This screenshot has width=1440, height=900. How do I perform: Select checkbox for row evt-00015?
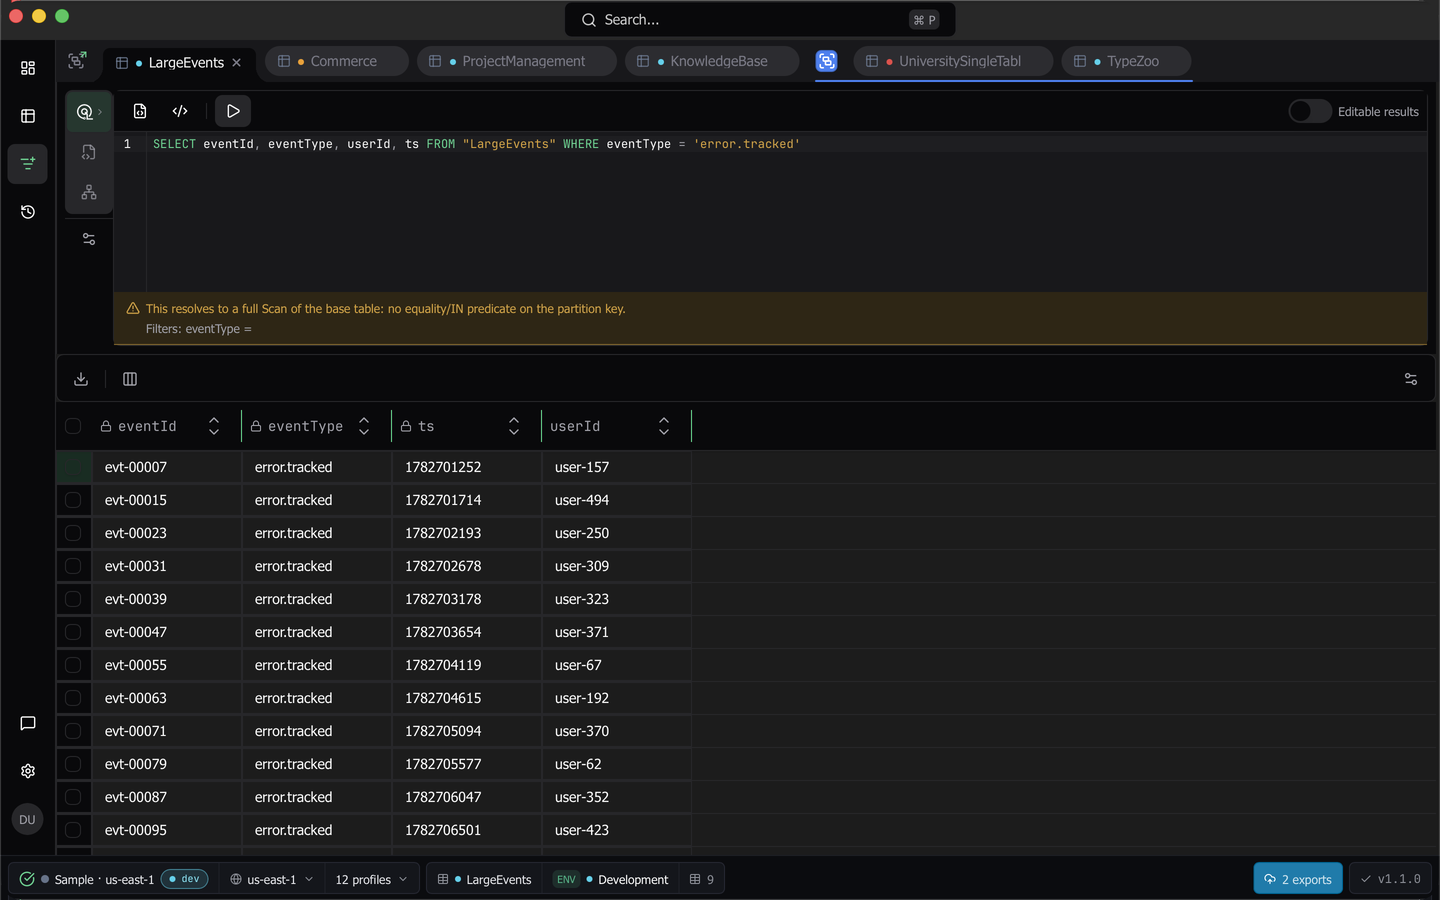(73, 500)
